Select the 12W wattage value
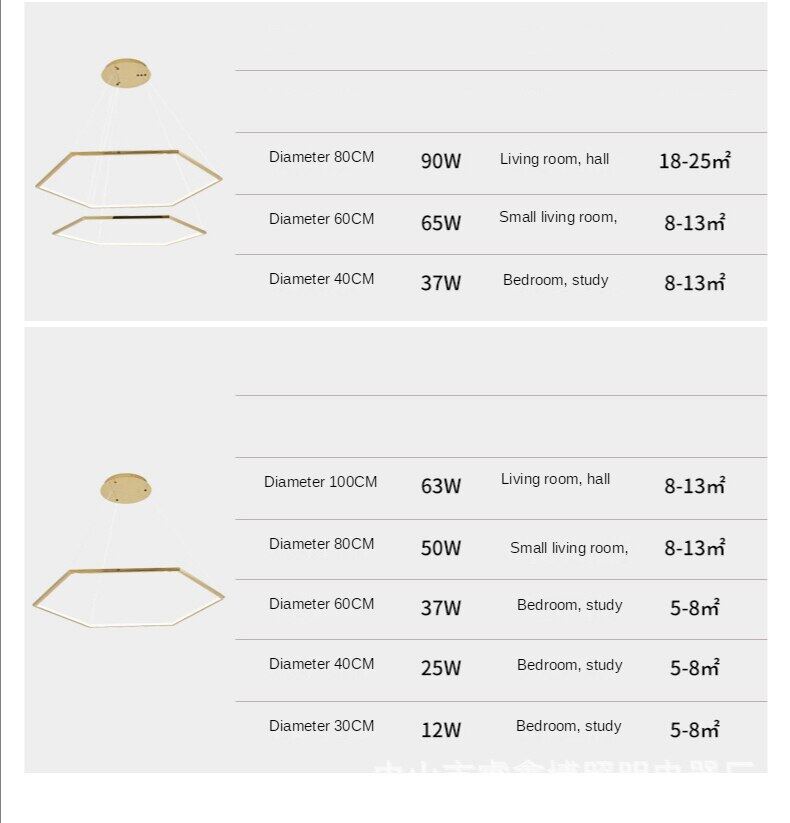Image resolution: width=790 pixels, height=823 pixels. click(441, 730)
